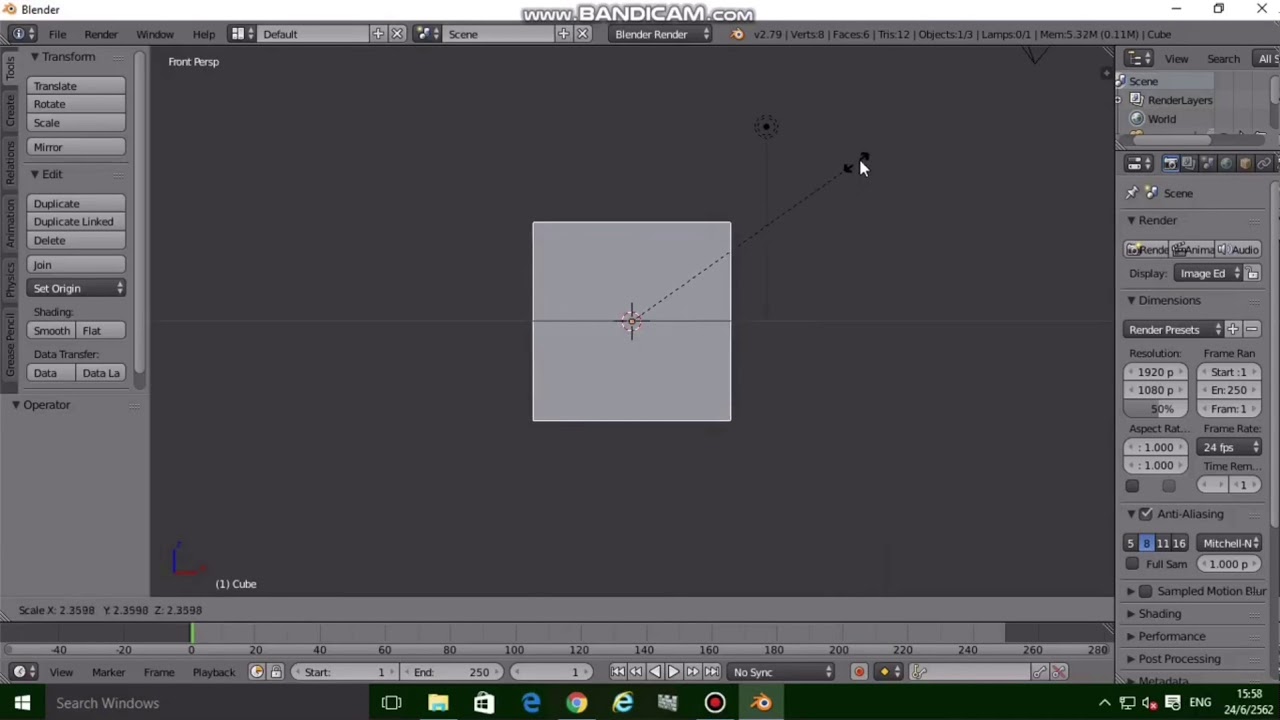Open the Render menu
The height and width of the screenshot is (720, 1280).
pyautogui.click(x=101, y=34)
